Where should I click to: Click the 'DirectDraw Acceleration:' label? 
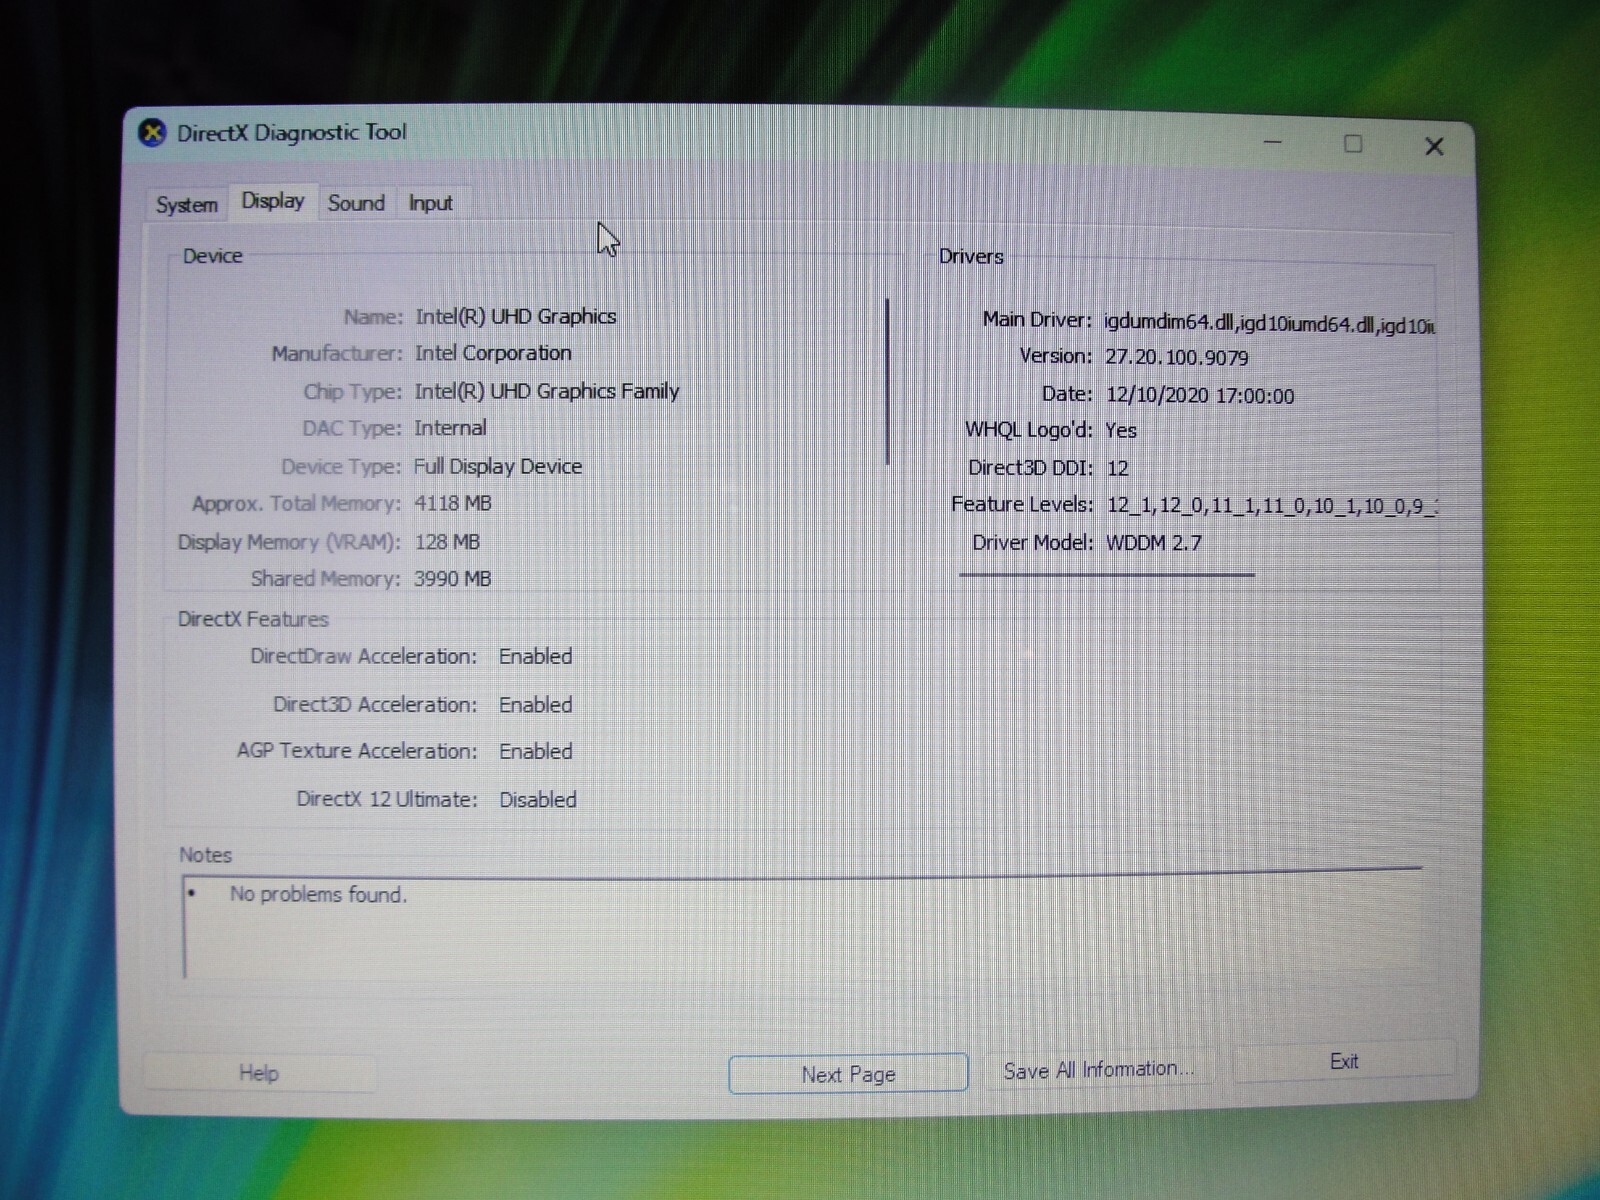coord(364,656)
